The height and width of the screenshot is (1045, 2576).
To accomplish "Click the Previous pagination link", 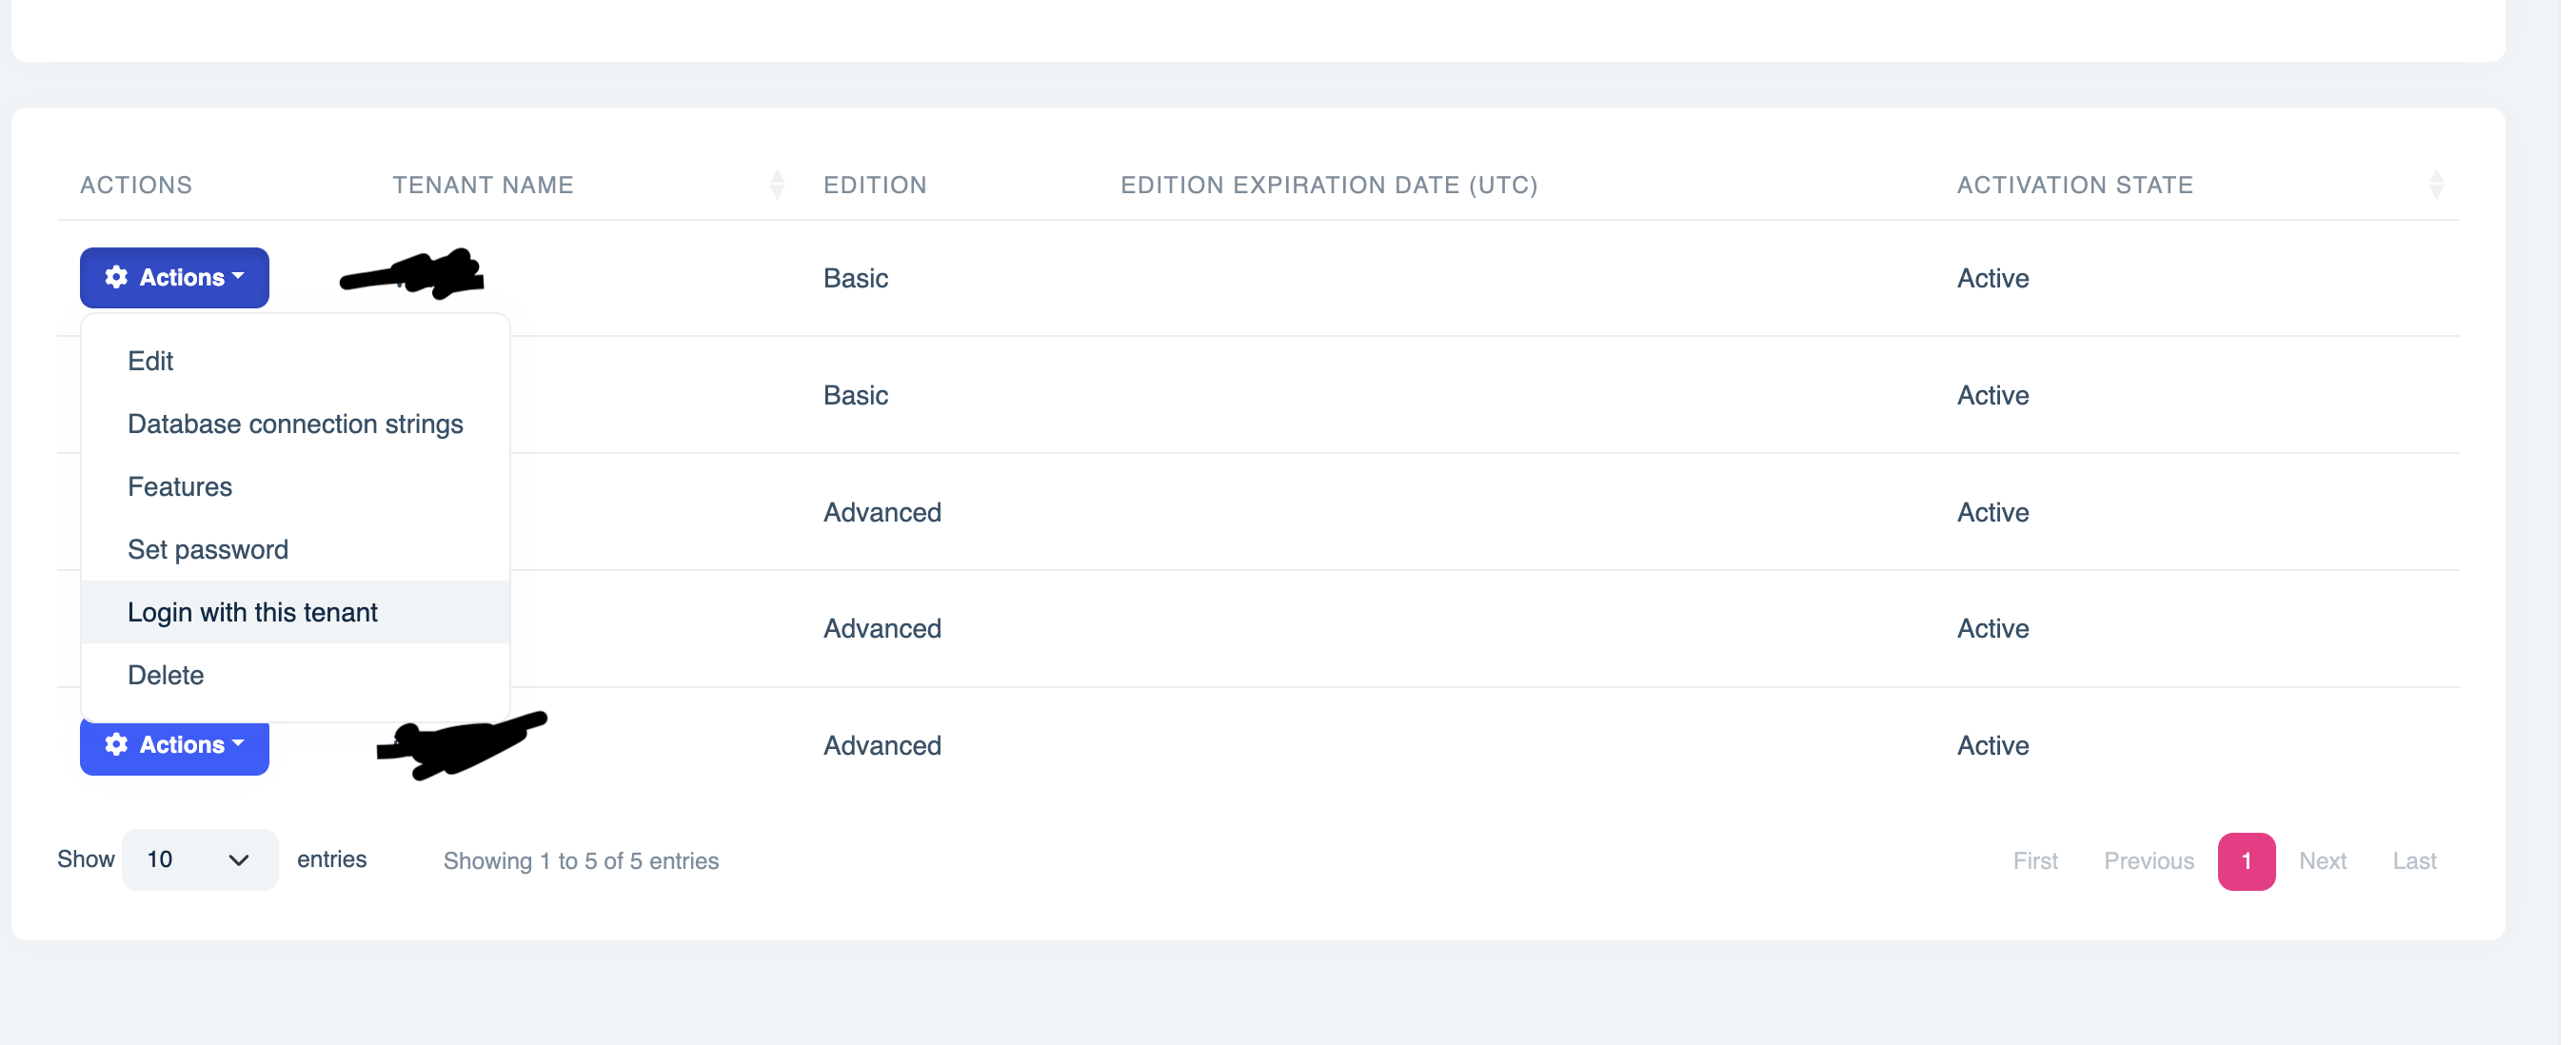I will tap(2149, 861).
